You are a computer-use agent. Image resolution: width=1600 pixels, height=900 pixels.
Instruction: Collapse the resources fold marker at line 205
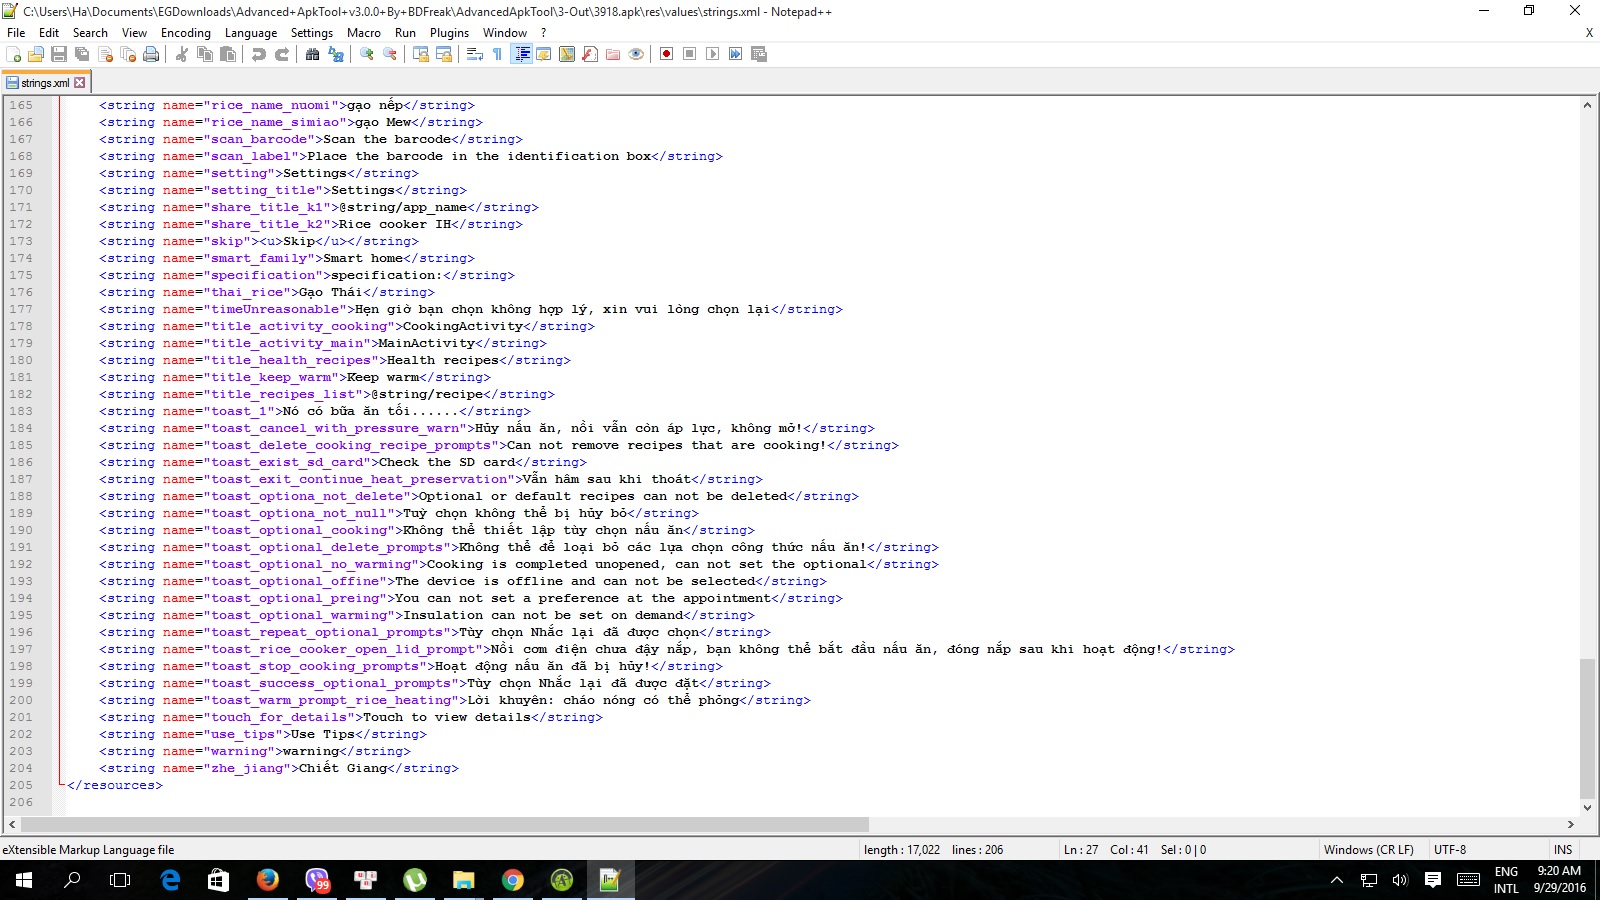(61, 785)
